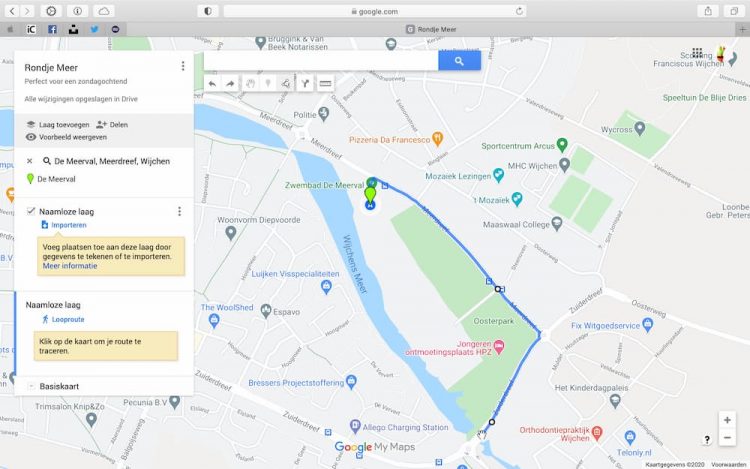The image size is (750, 469).
Task: Click the add directions tool
Action: click(305, 84)
